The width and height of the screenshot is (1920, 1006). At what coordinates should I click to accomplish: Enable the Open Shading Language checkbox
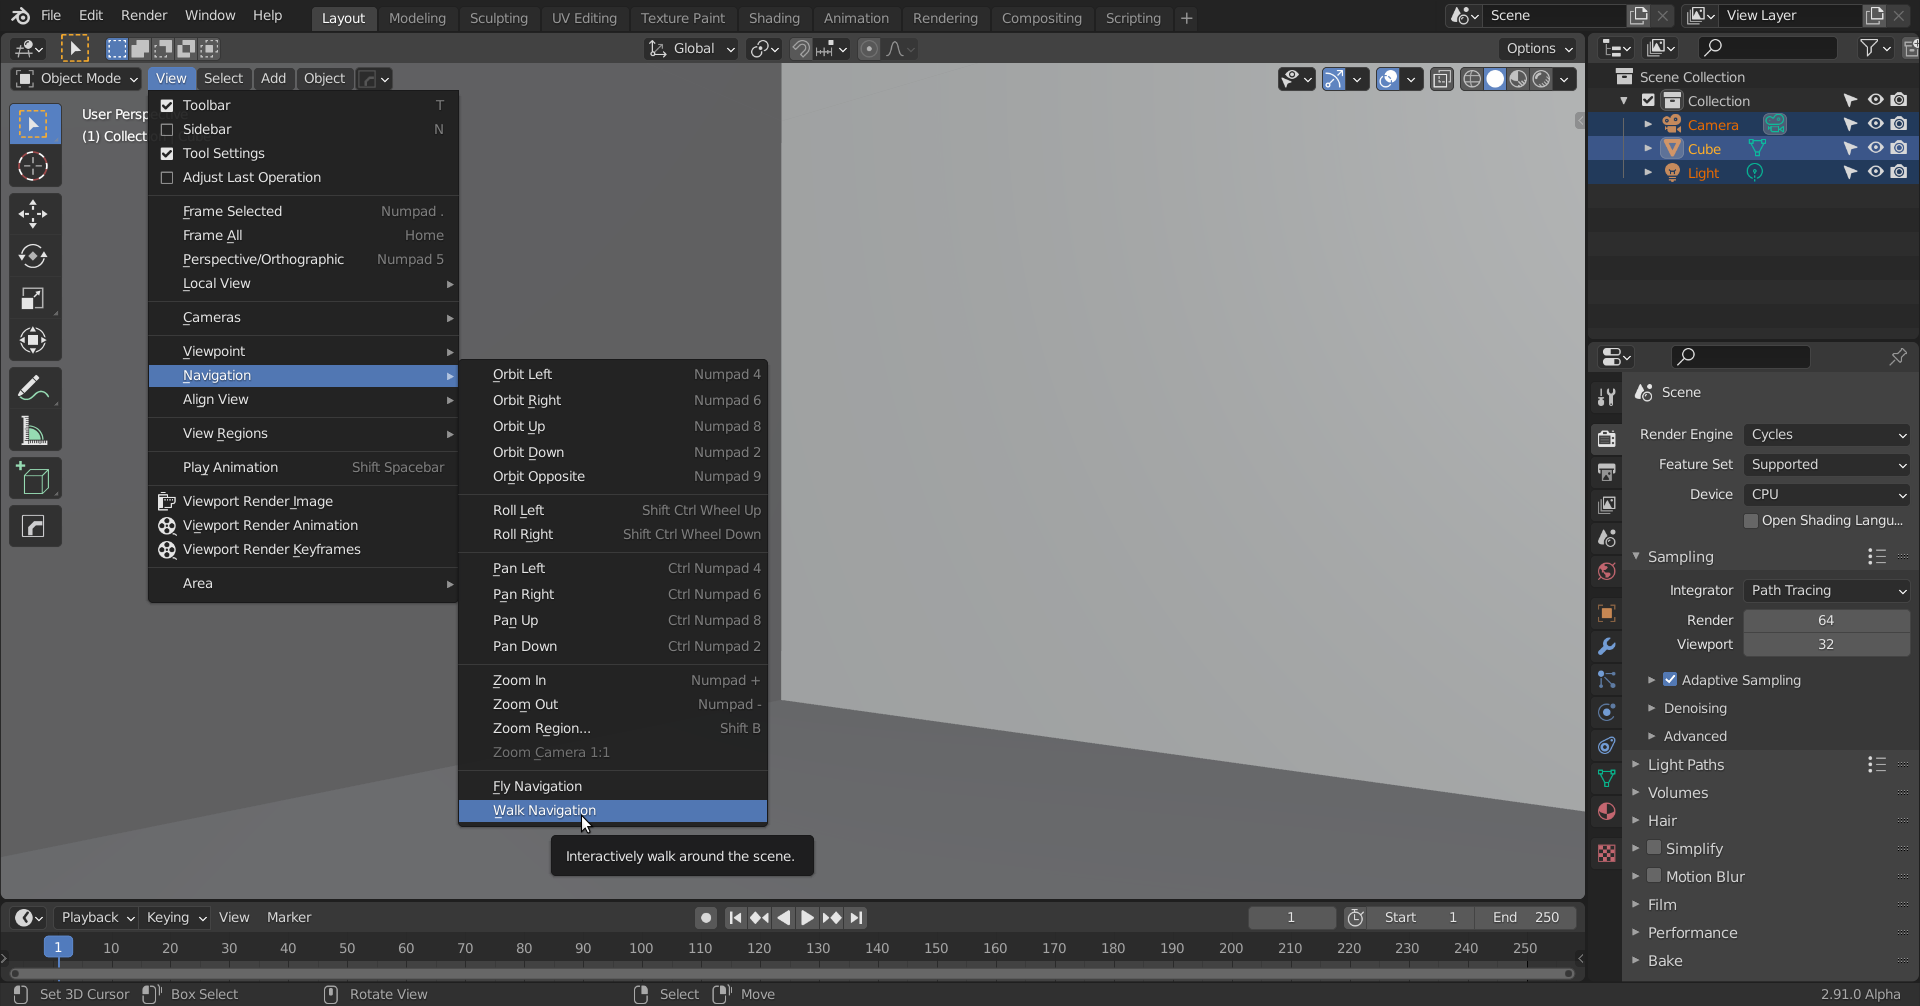pyautogui.click(x=1751, y=520)
